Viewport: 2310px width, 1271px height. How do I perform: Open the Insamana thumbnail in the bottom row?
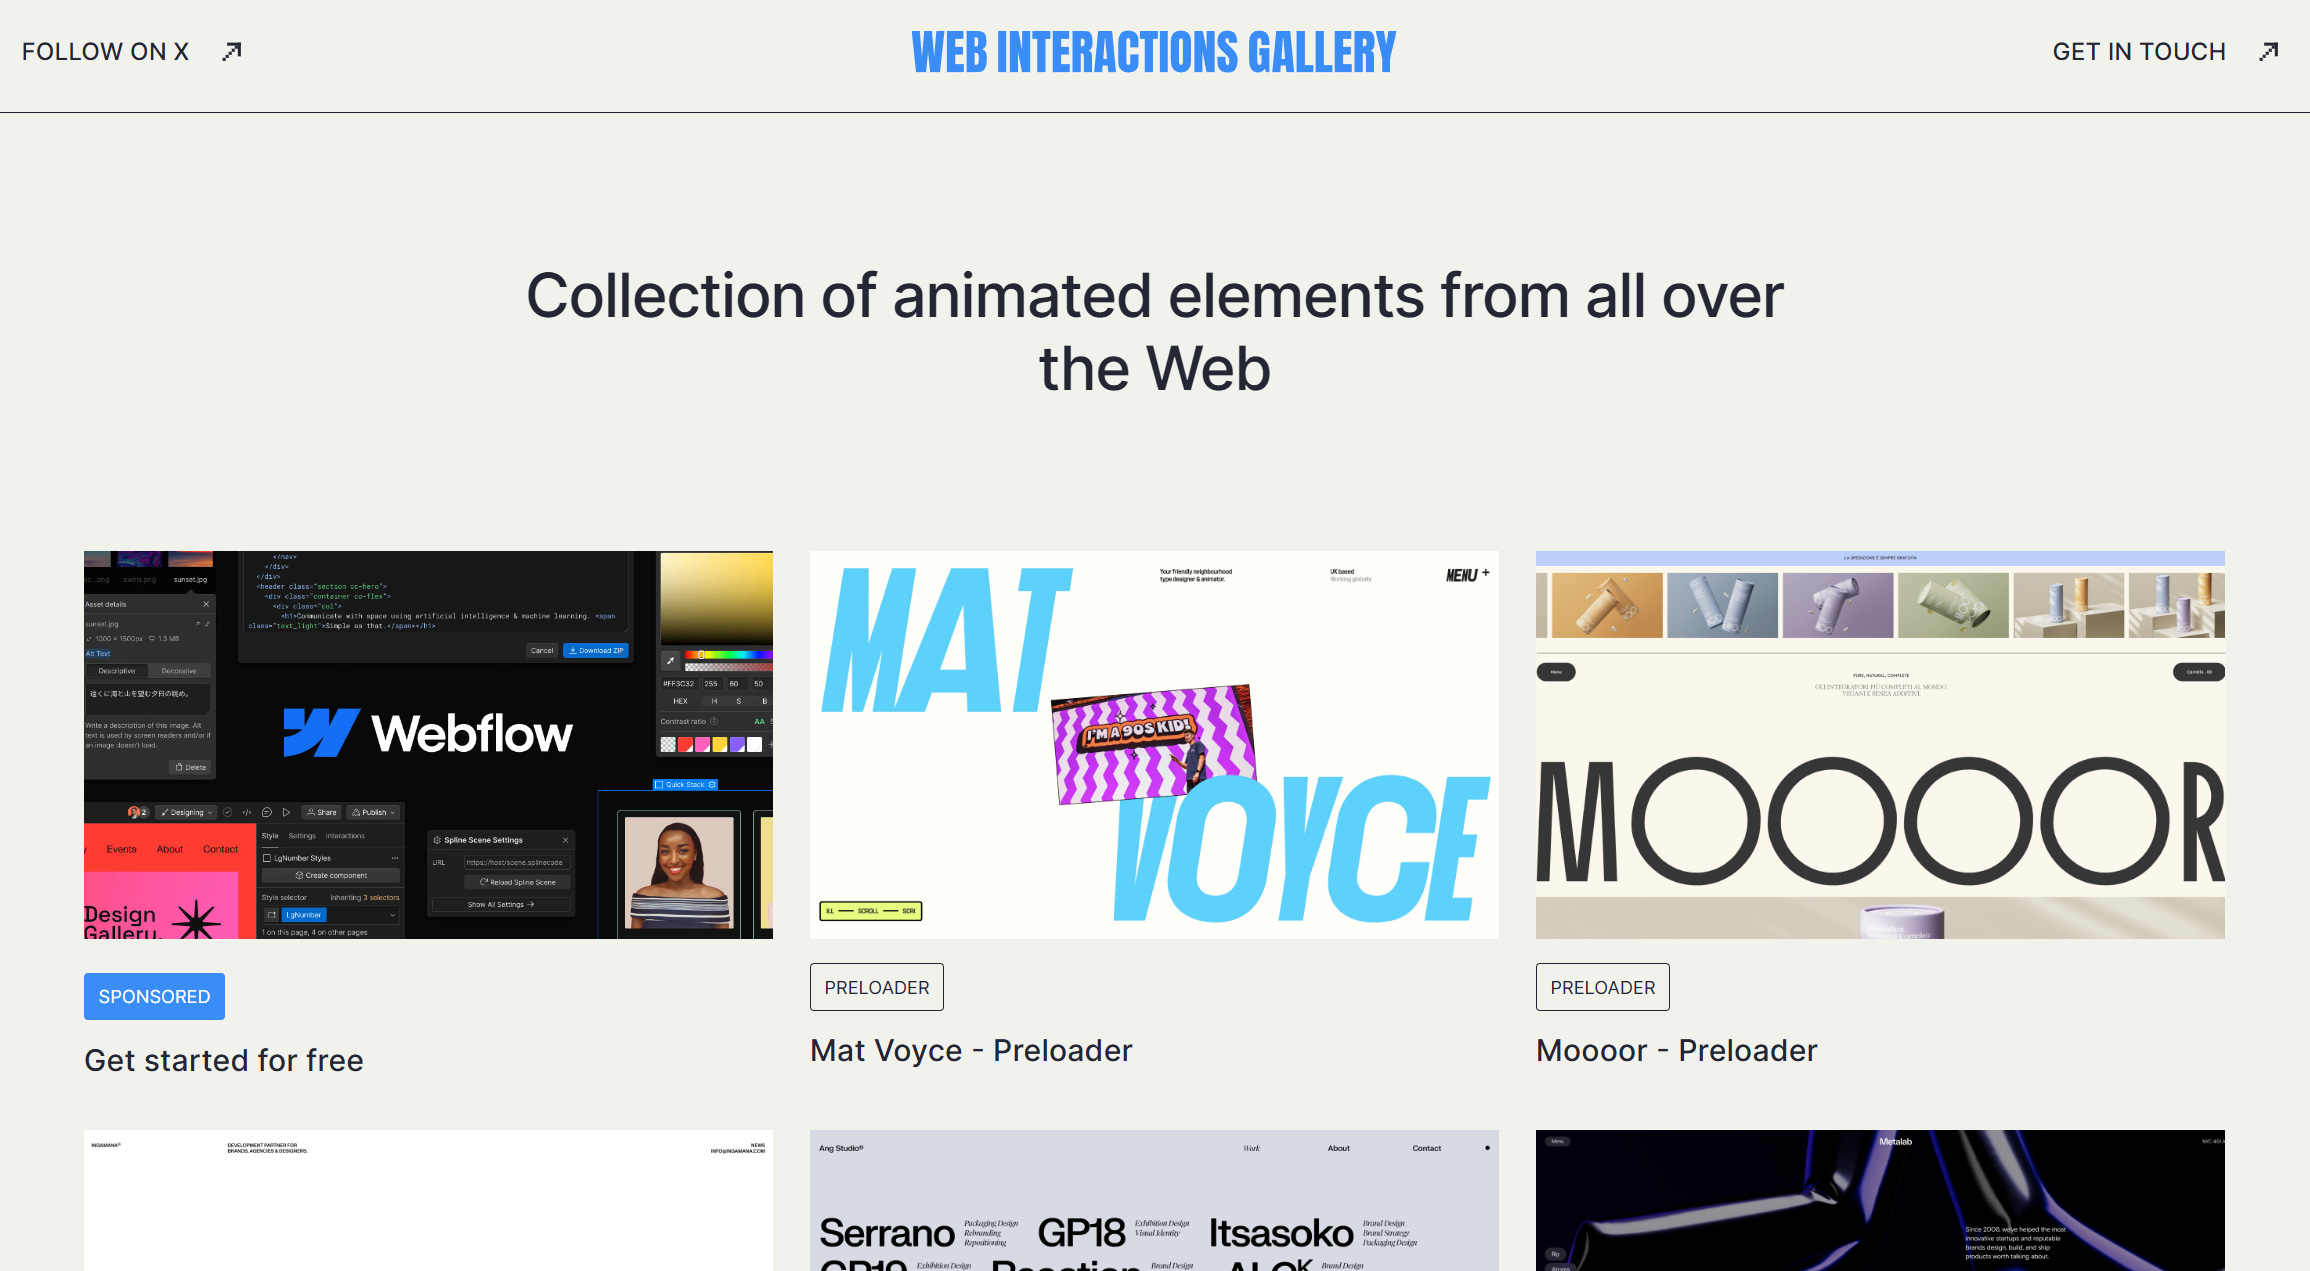click(x=428, y=1200)
